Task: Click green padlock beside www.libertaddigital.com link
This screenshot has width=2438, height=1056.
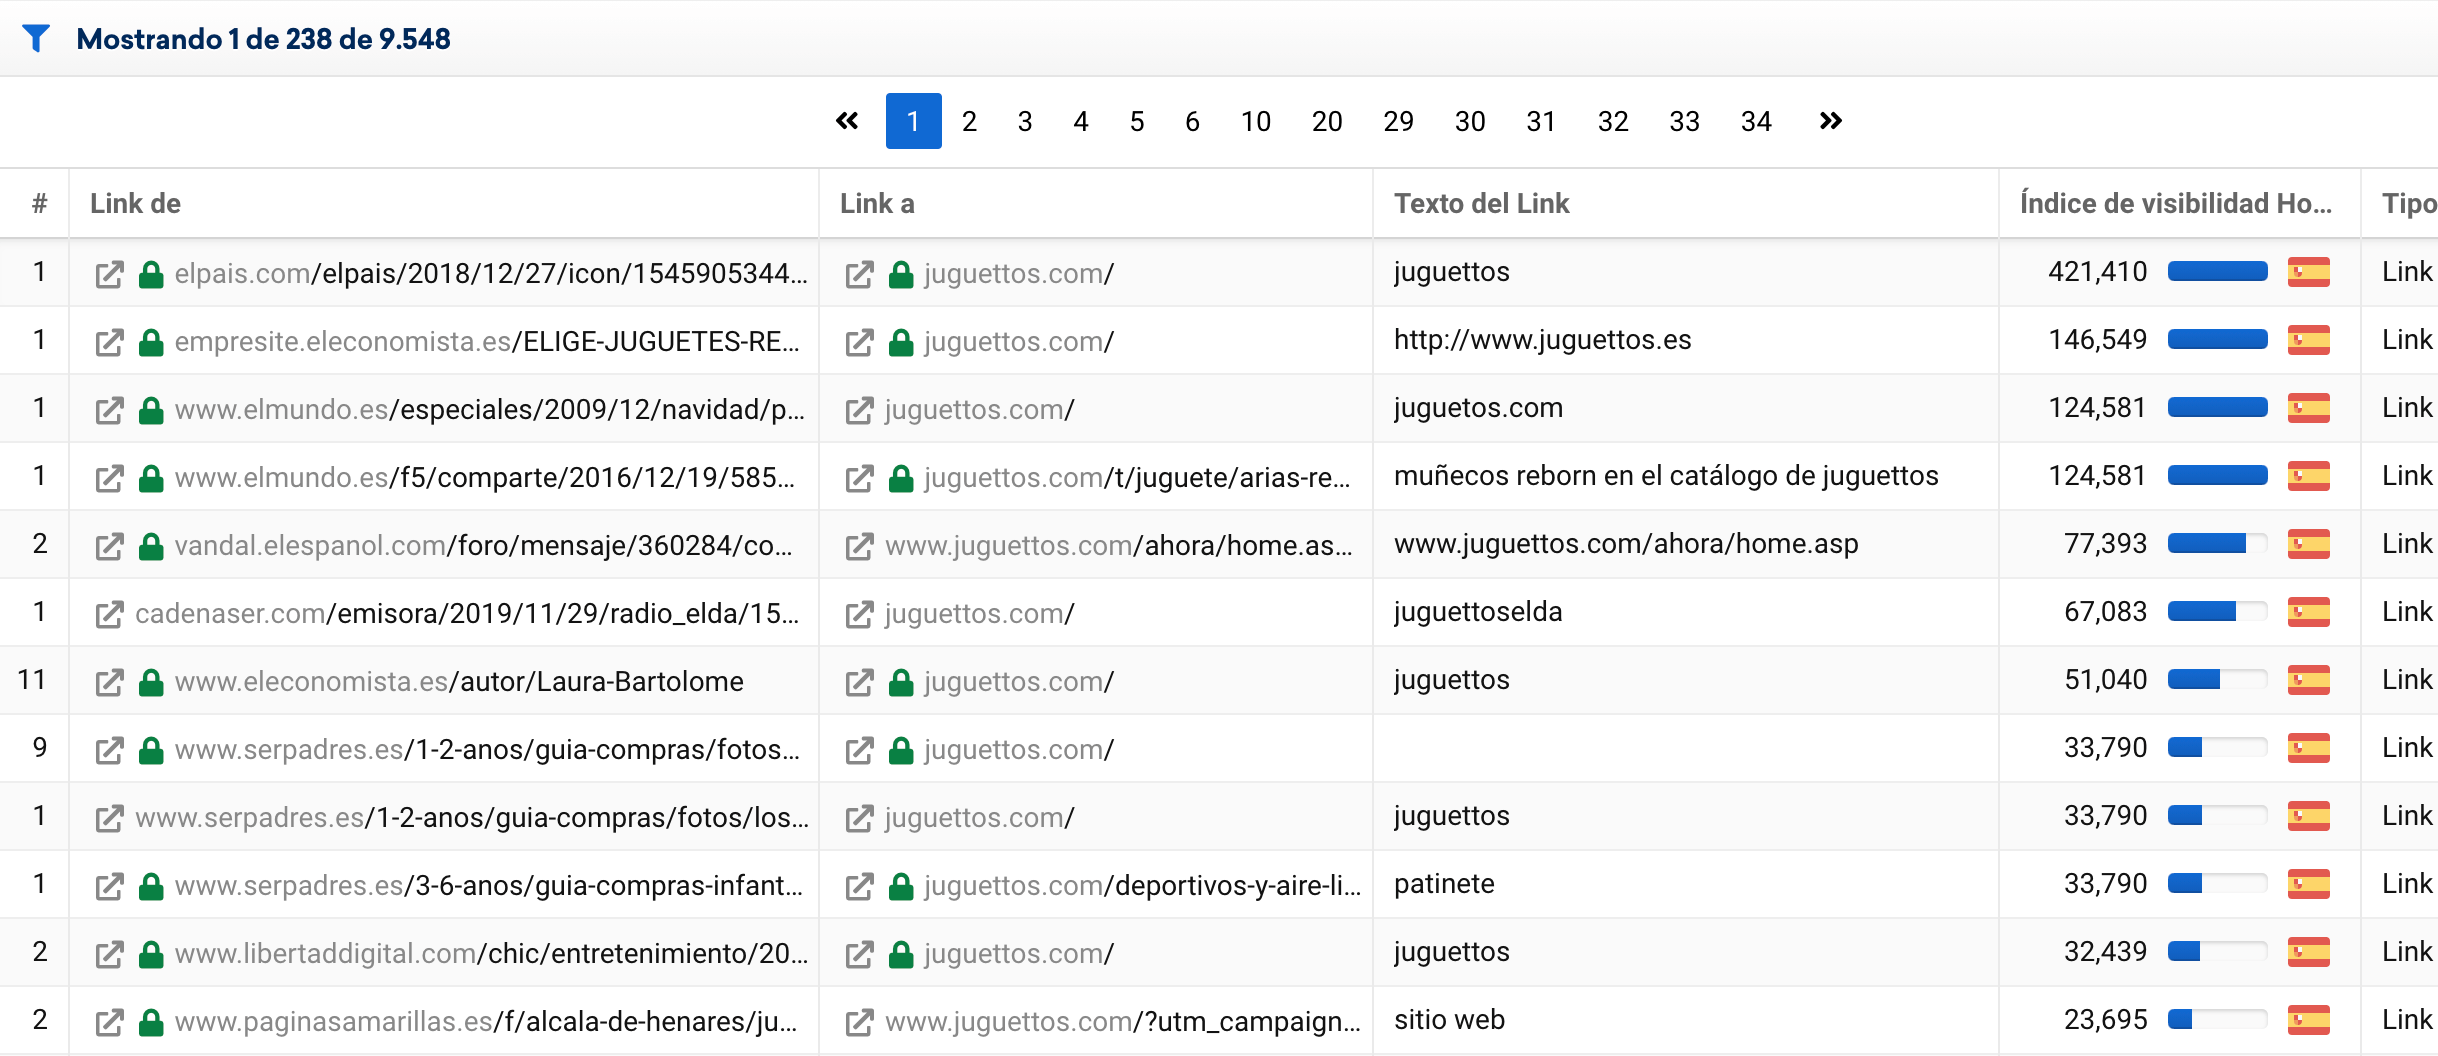Action: (x=151, y=954)
